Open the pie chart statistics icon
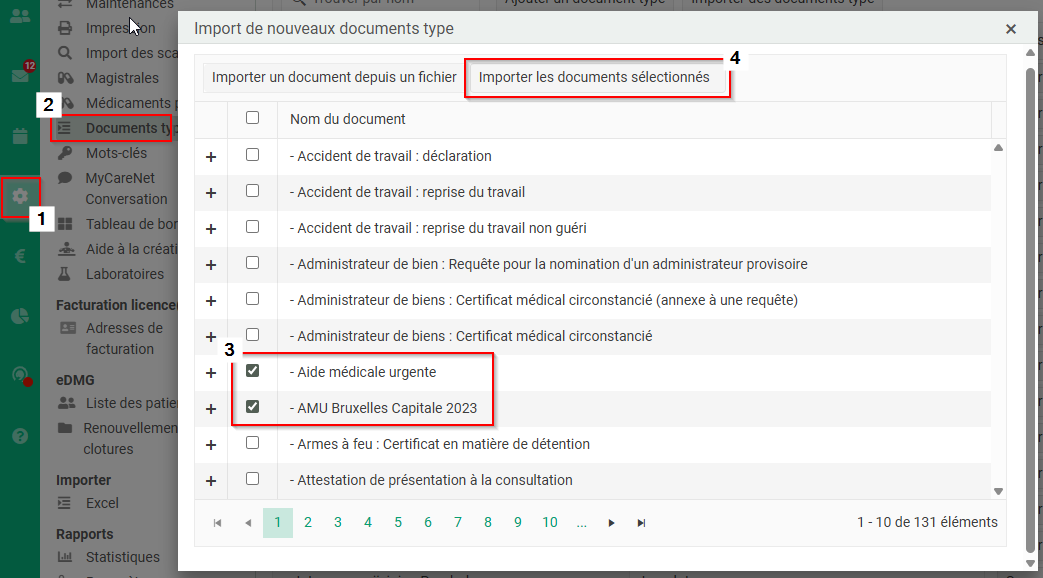1043x578 pixels. pyautogui.click(x=20, y=316)
